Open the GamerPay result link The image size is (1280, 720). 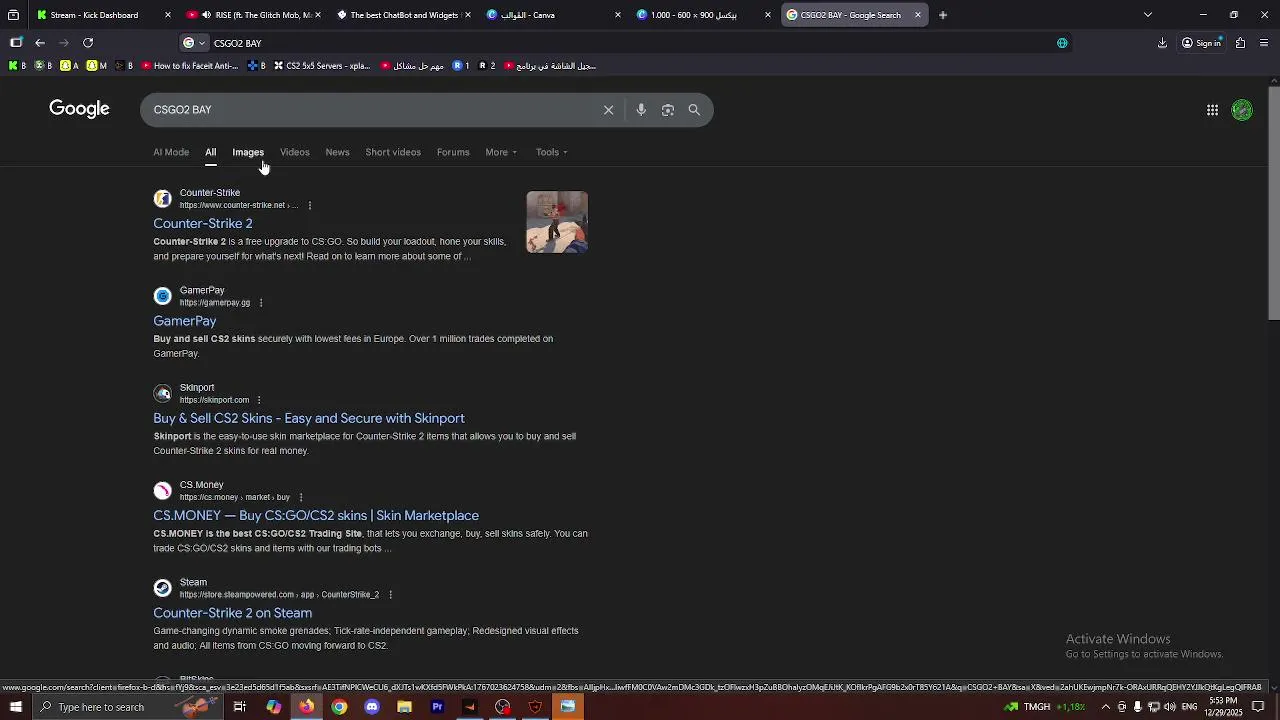pyautogui.click(x=185, y=321)
